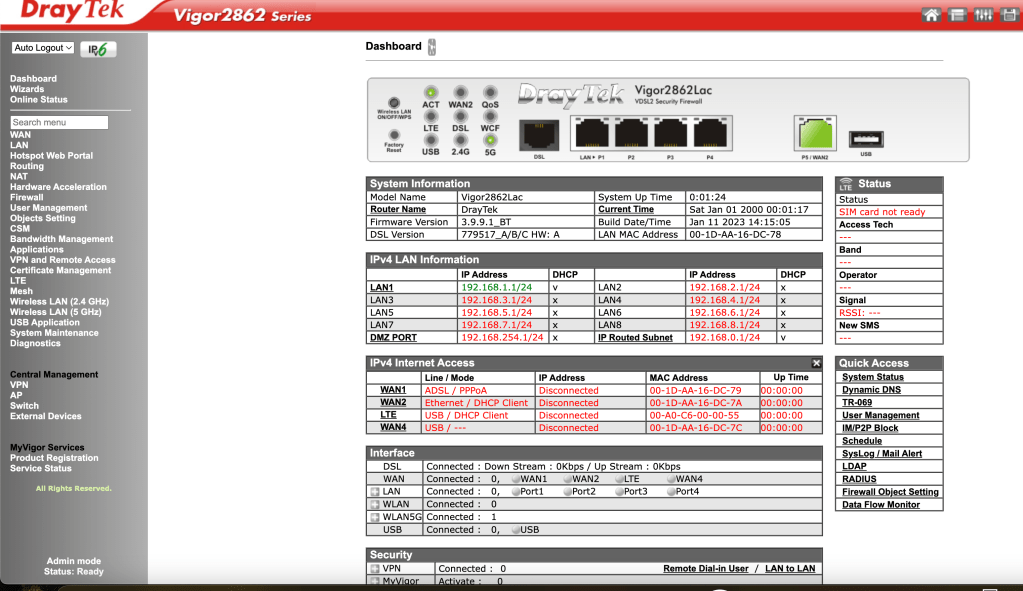Click the 'SIM card not ready' status text
The height and width of the screenshot is (591, 1023).
click(882, 212)
